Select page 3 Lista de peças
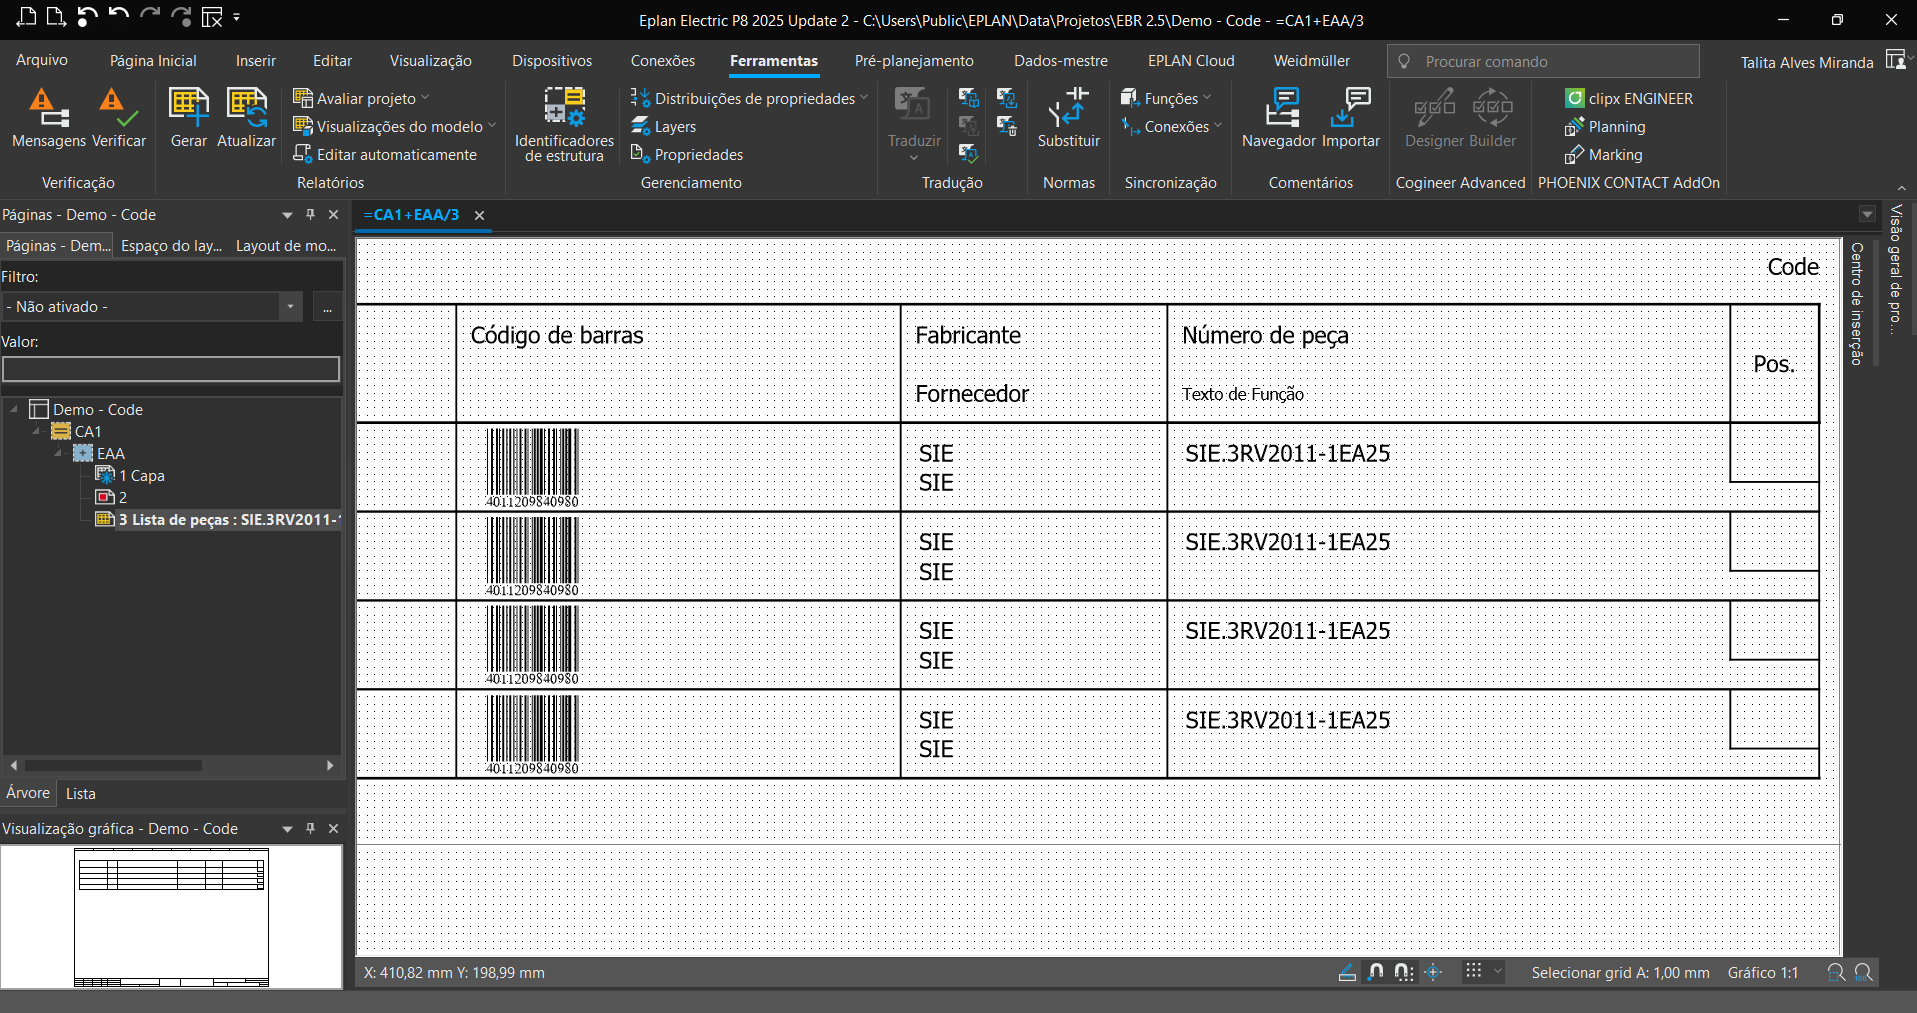This screenshot has width=1917, height=1013. (x=218, y=519)
